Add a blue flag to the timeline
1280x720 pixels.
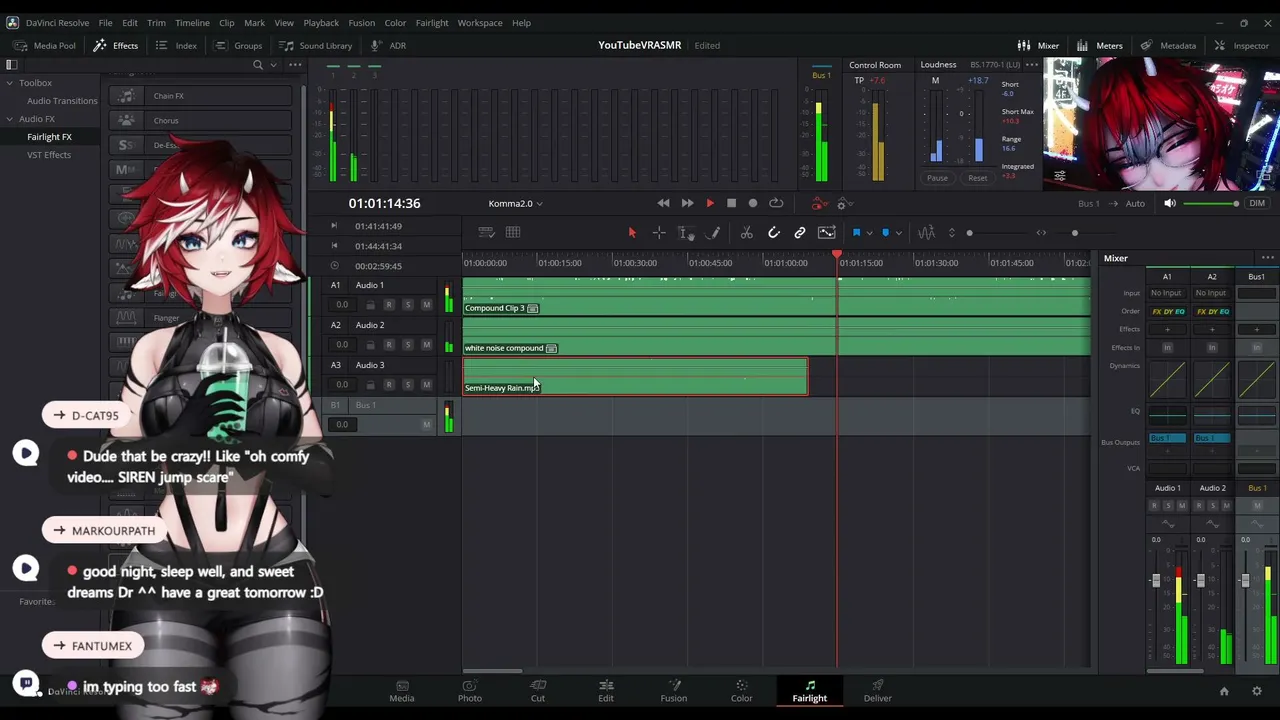[x=856, y=233]
